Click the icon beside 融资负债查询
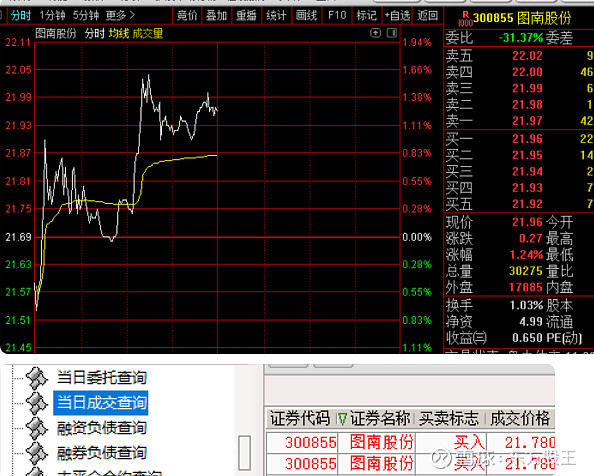This screenshot has height=476, width=594. coord(36,428)
